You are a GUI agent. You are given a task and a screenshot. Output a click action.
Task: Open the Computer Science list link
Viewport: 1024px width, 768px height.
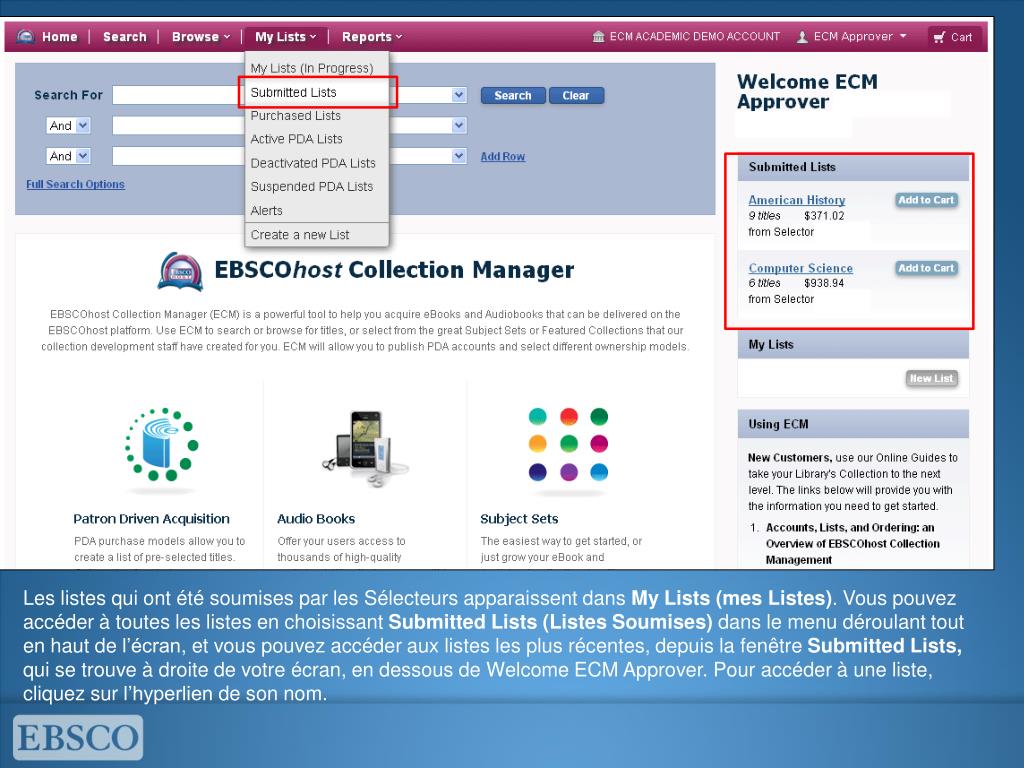point(801,268)
